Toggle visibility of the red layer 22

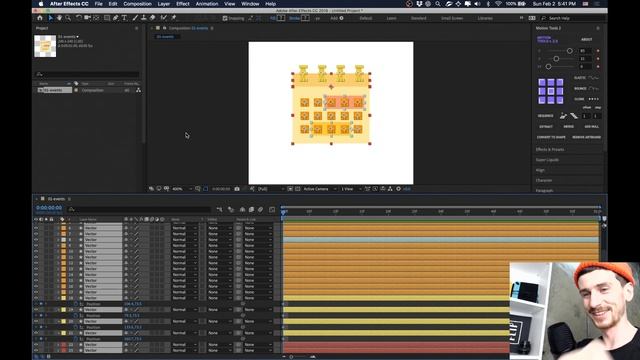(x=36, y=345)
